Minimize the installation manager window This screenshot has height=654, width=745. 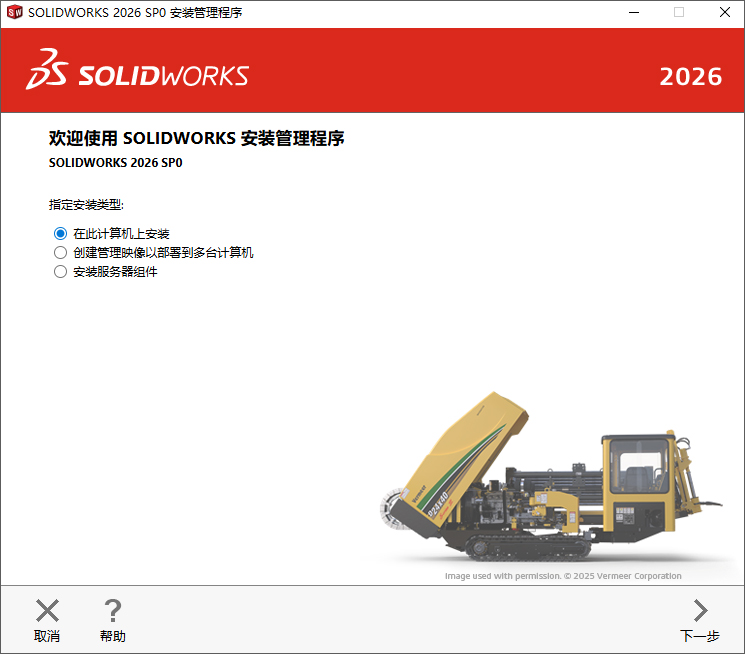[x=634, y=12]
